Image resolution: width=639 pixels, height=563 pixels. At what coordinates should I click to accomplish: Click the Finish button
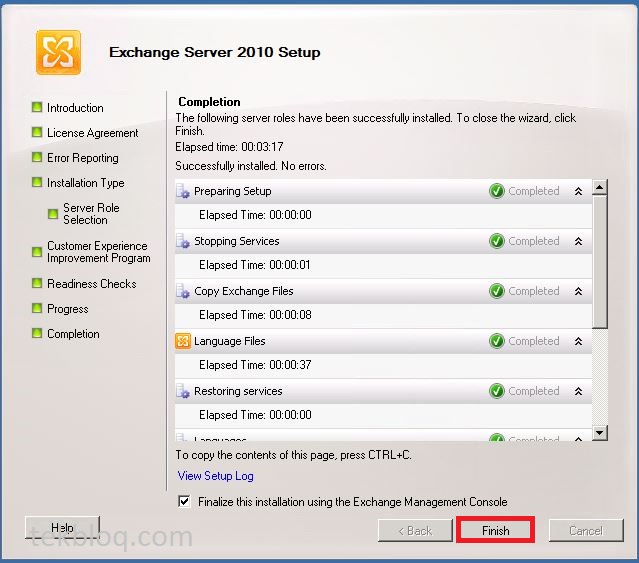[x=496, y=530]
